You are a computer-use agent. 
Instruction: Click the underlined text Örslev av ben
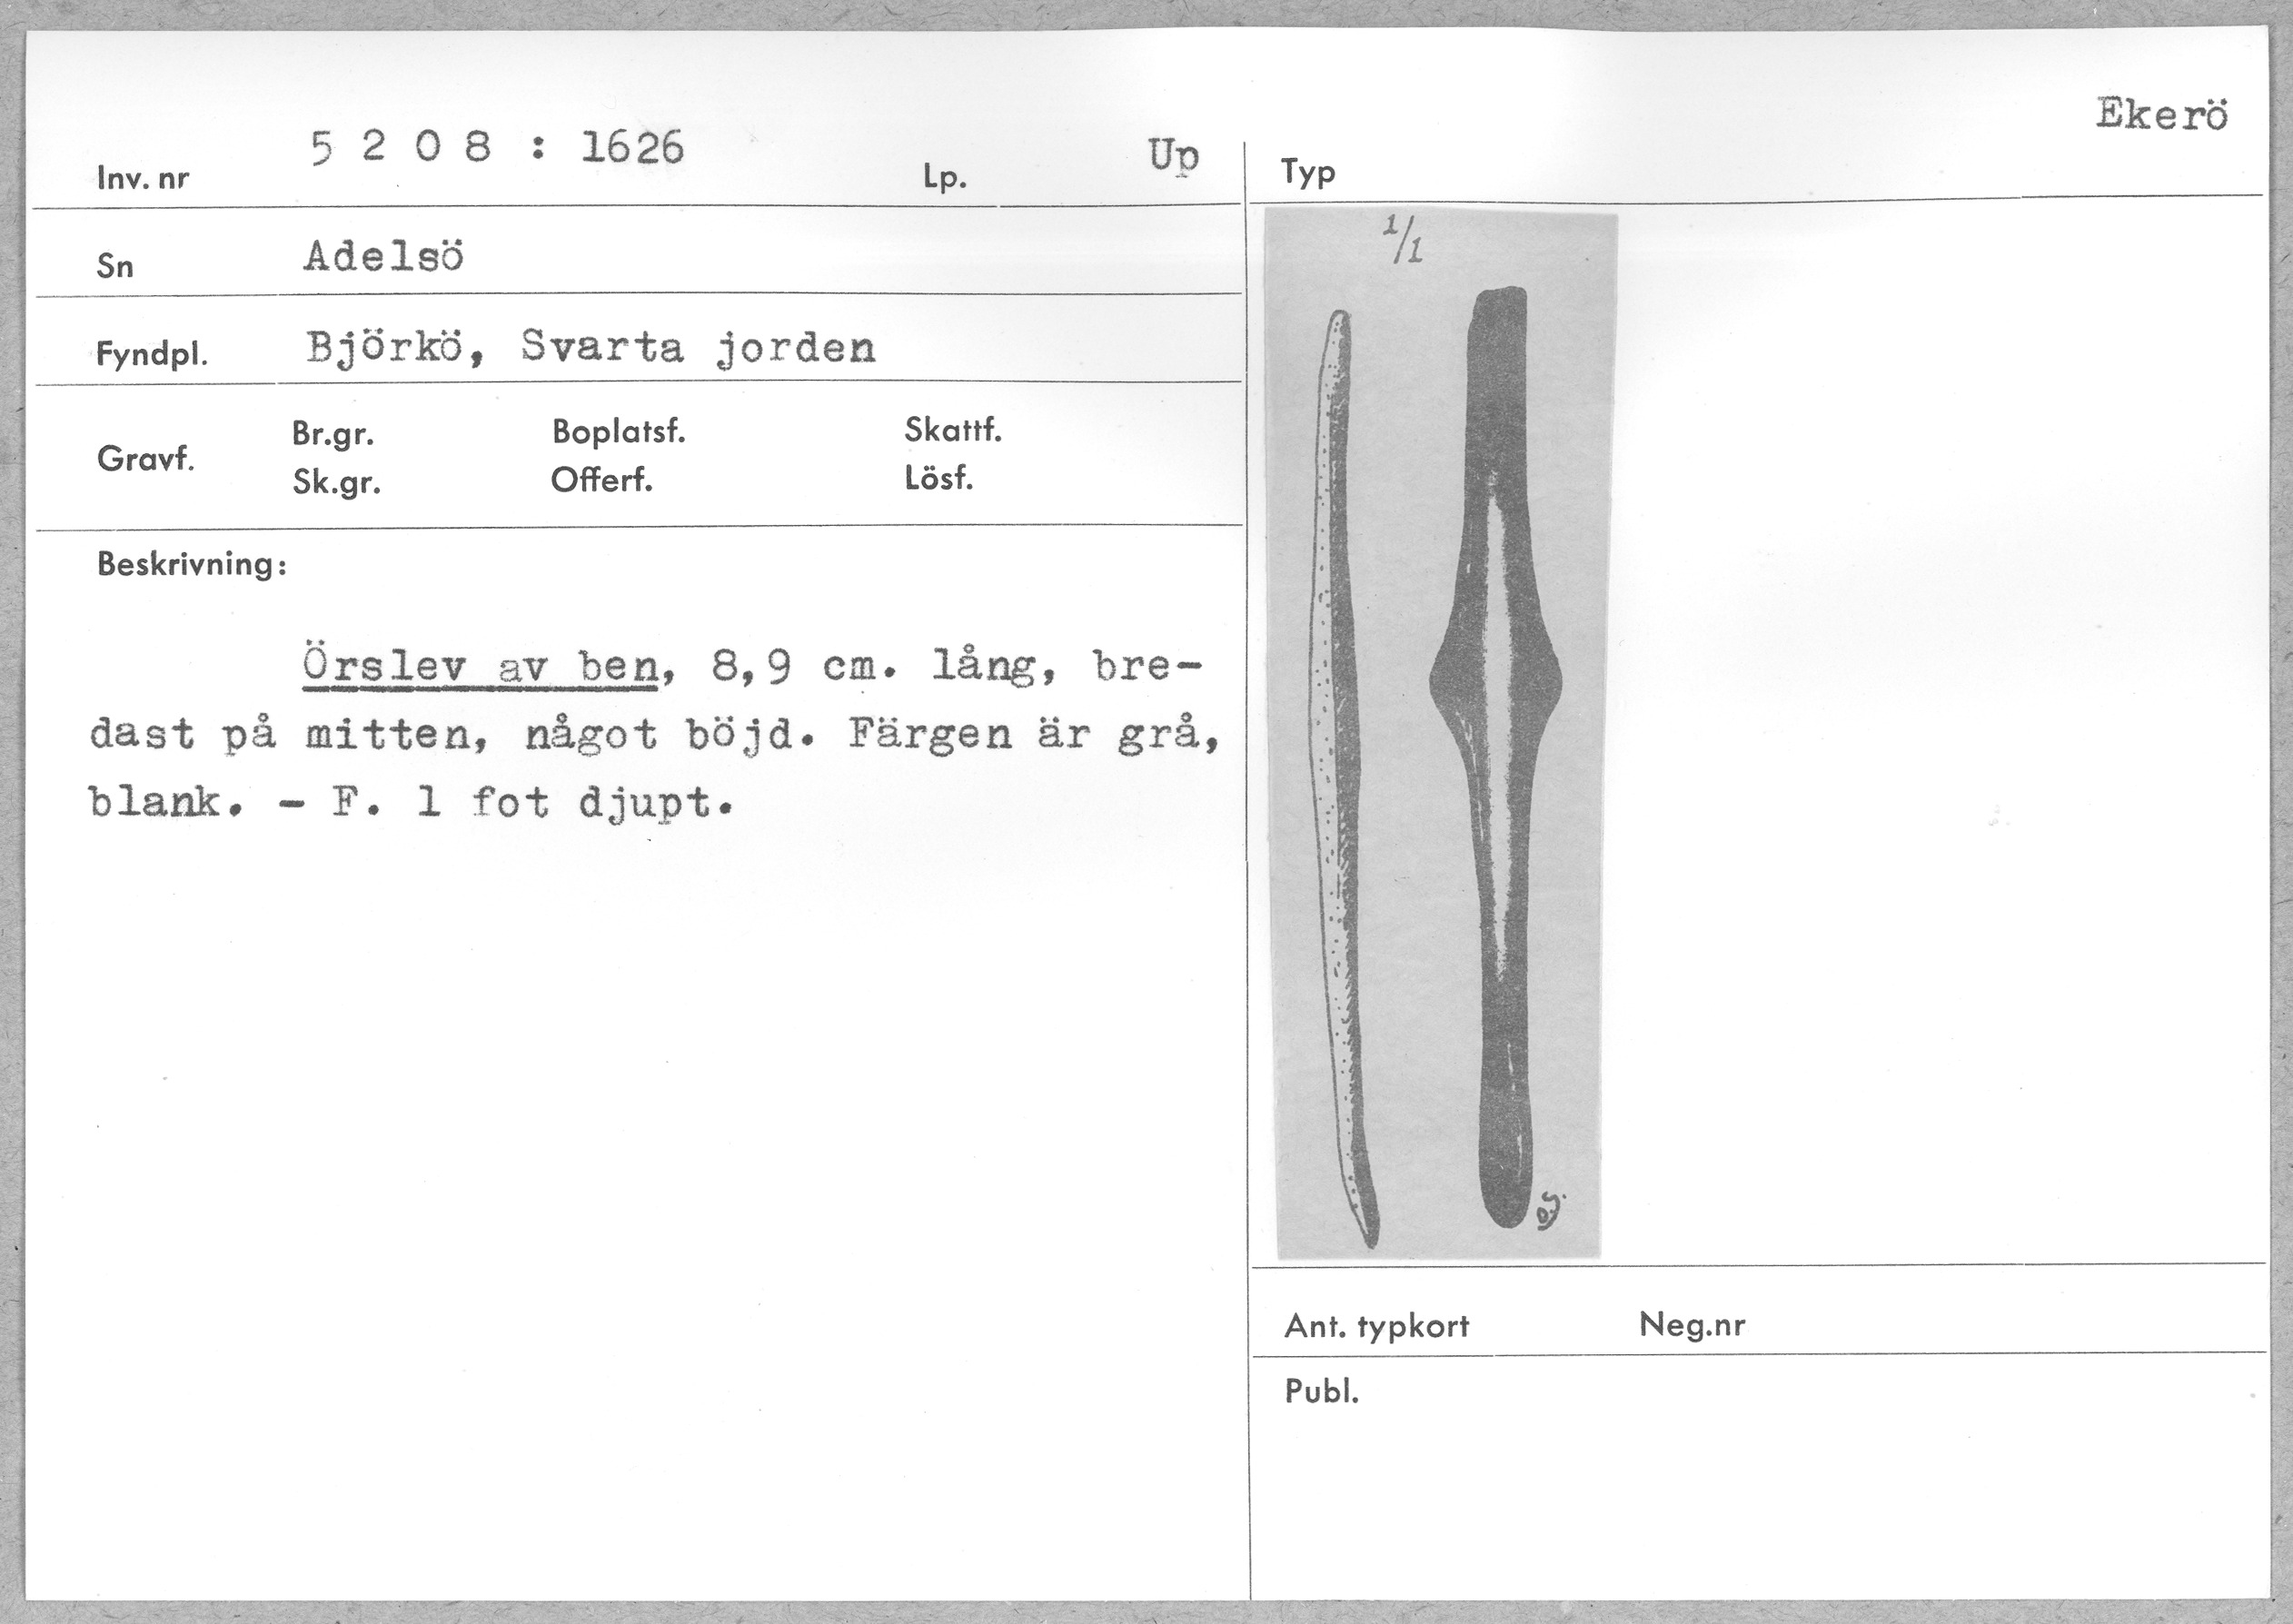(480, 667)
